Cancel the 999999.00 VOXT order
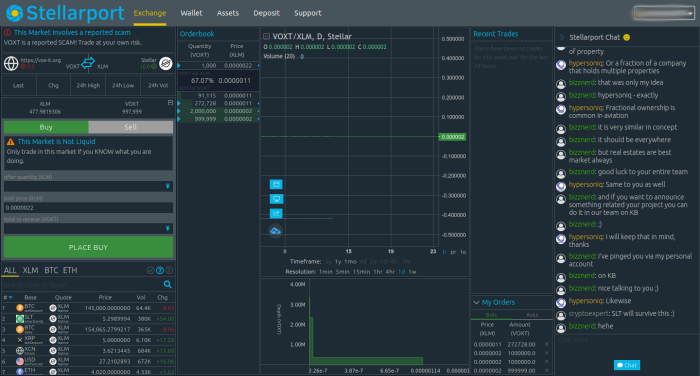This screenshot has width=700, height=376. click(x=546, y=370)
